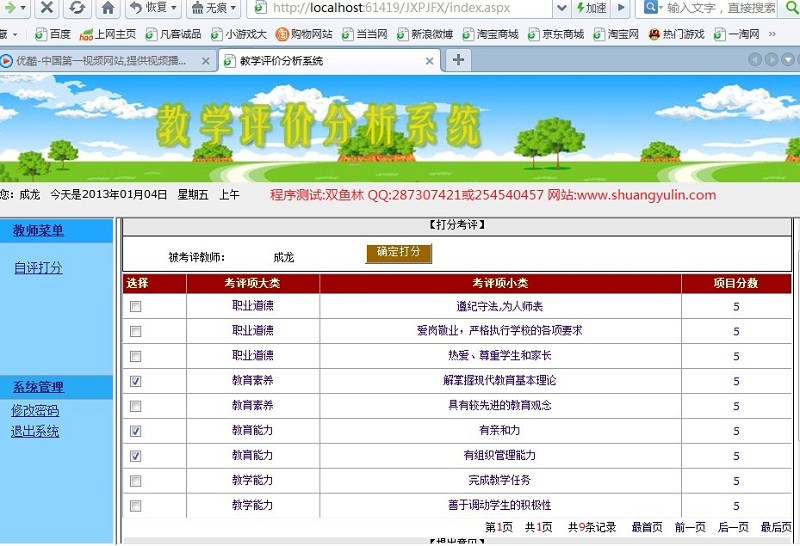The image size is (800, 546).
Task: Click the 恢复 restore button
Action: [x=147, y=8]
